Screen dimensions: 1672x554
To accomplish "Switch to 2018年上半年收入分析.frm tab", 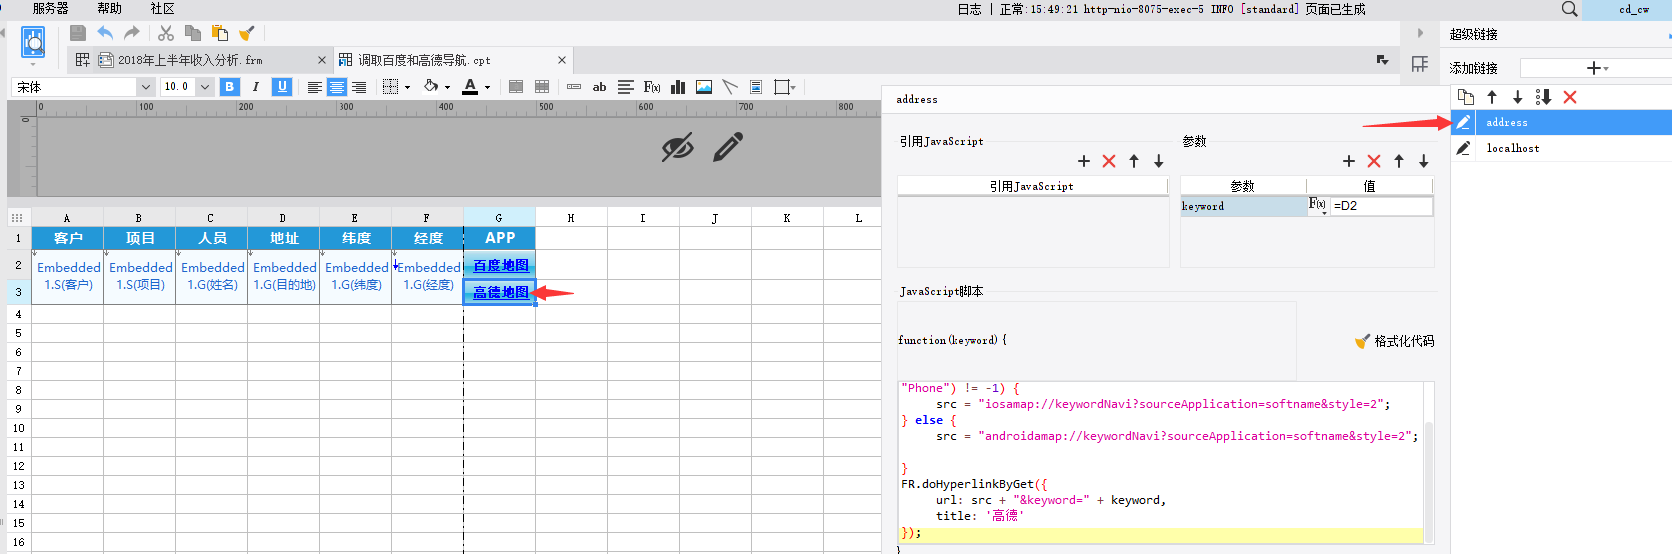I will 190,60.
